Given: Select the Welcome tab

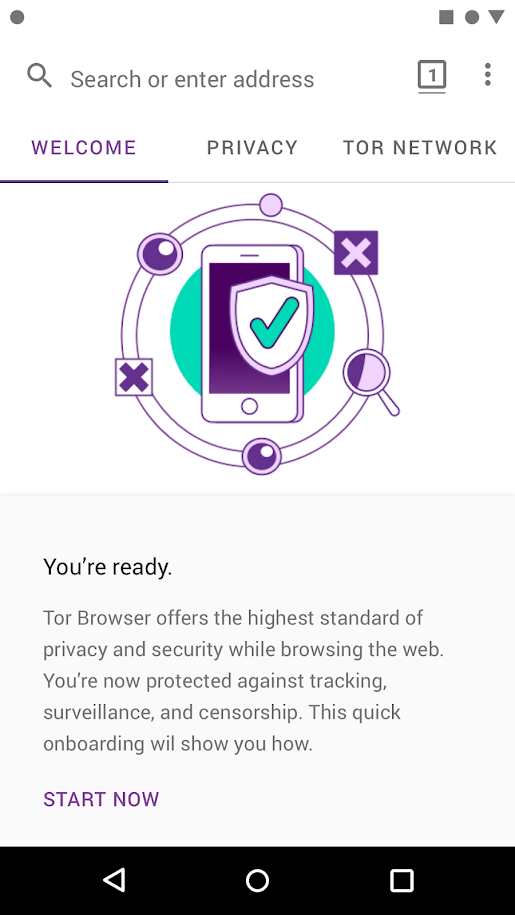Looking at the screenshot, I should click(84, 148).
